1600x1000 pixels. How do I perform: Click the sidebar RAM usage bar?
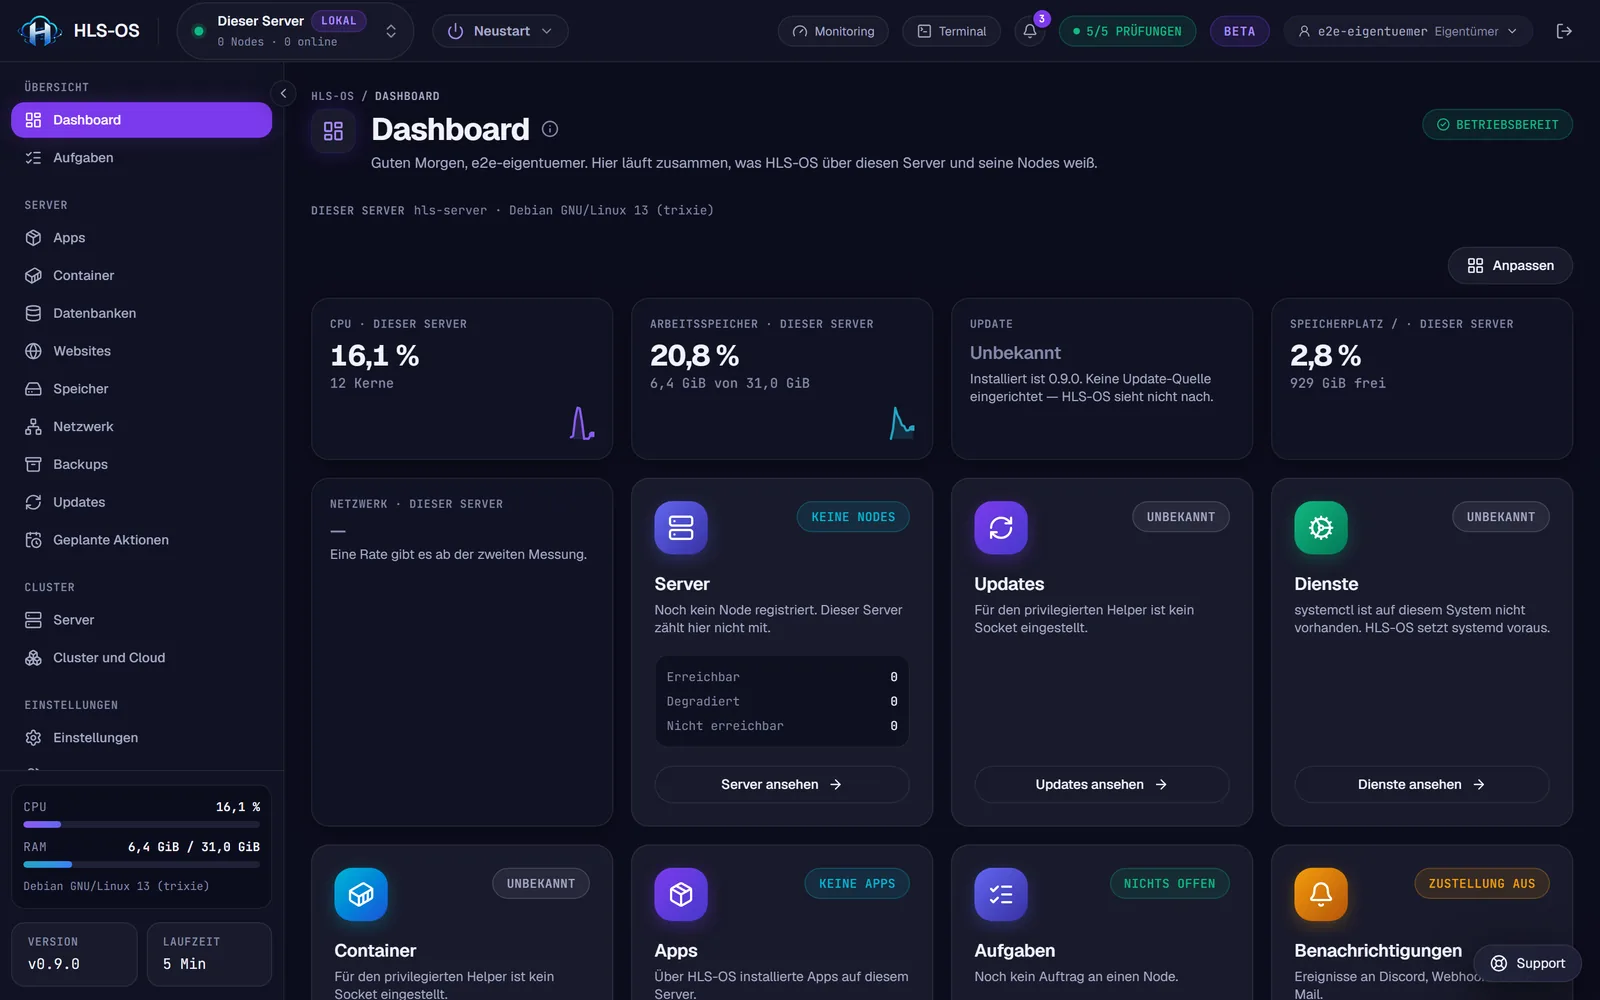click(141, 864)
